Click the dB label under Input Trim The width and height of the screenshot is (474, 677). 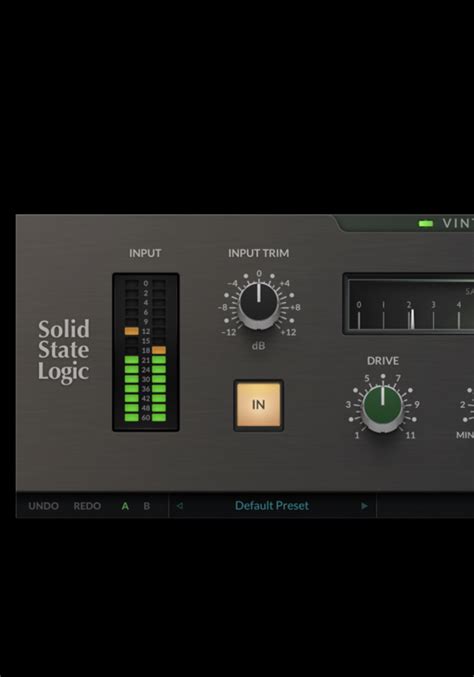(x=258, y=346)
